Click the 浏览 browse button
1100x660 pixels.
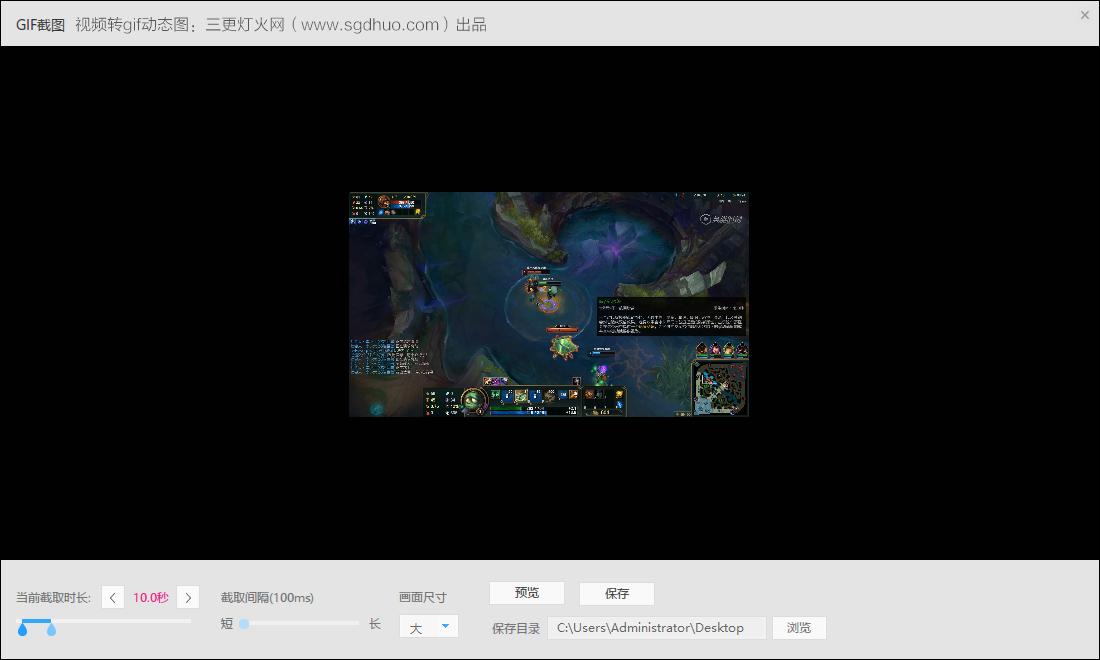tap(799, 628)
